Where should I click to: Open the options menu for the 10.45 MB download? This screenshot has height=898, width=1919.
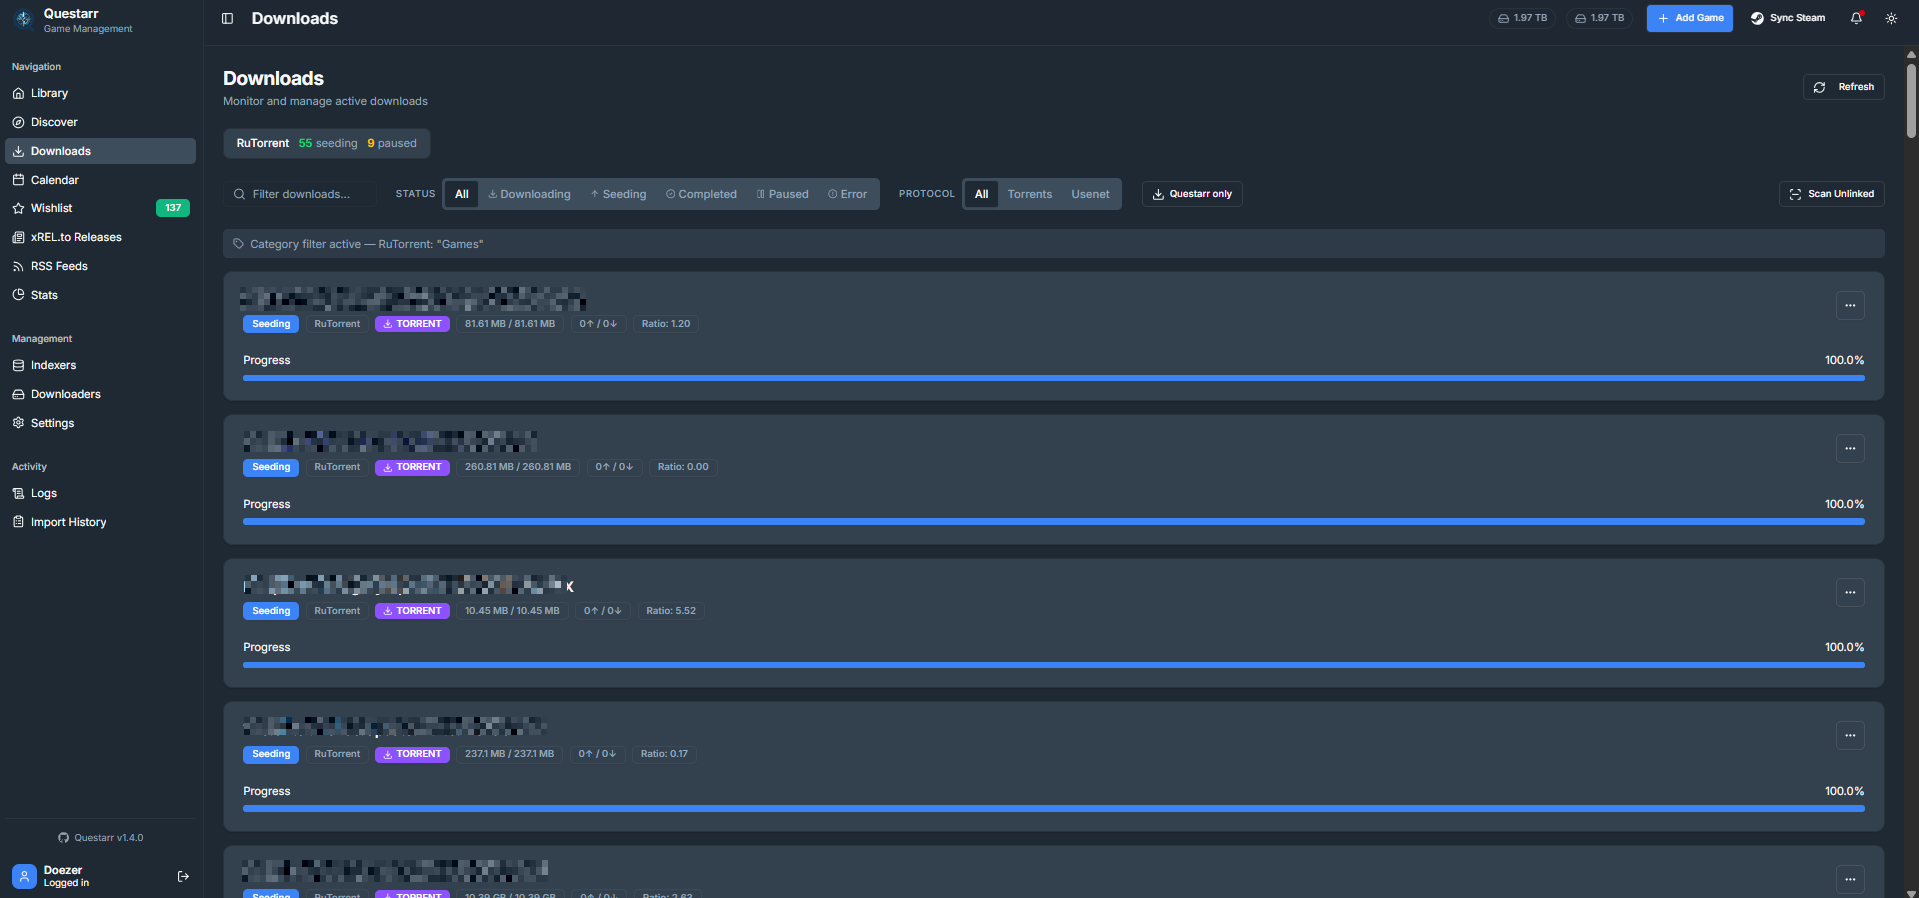1850,592
